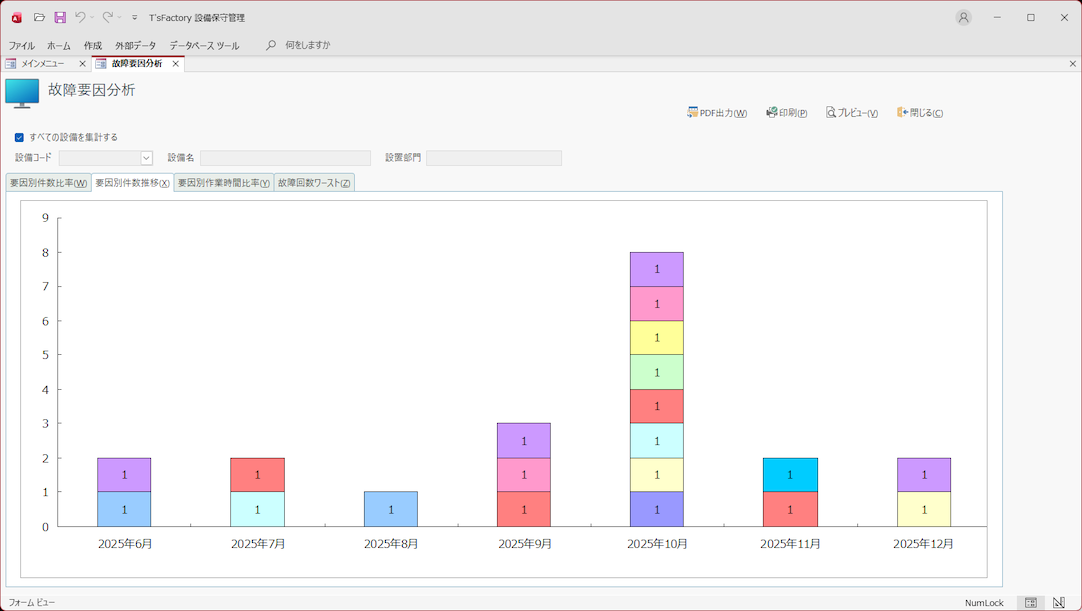
Task: Switch to 要因別件数比率 tab
Action: (x=48, y=183)
